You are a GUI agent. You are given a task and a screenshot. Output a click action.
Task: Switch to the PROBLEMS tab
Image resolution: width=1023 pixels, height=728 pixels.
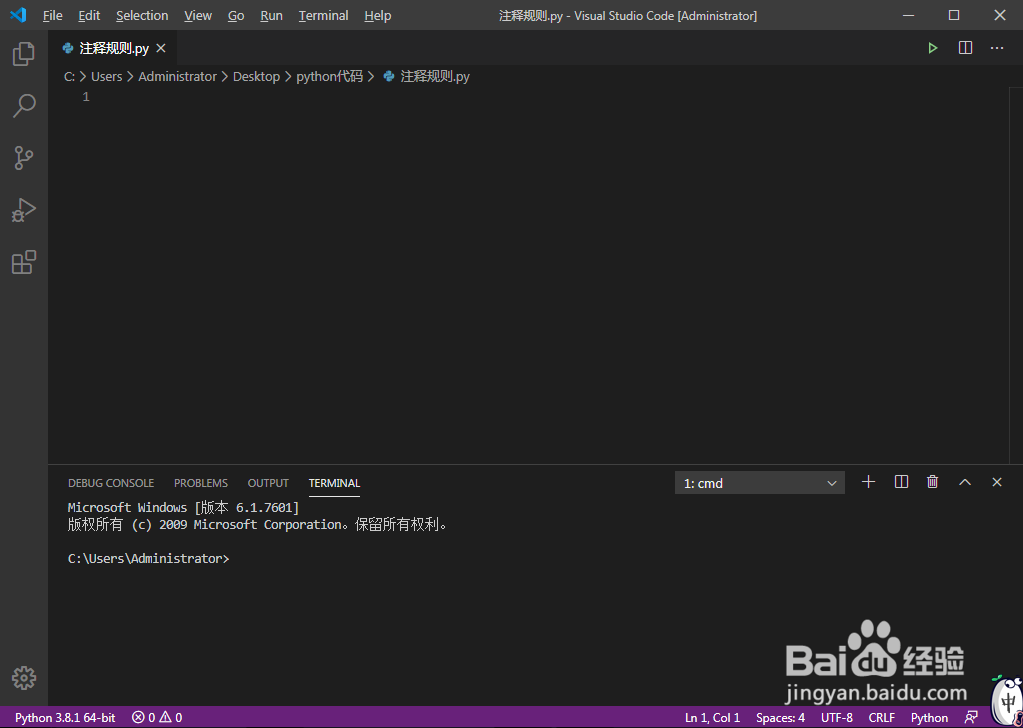coord(201,483)
